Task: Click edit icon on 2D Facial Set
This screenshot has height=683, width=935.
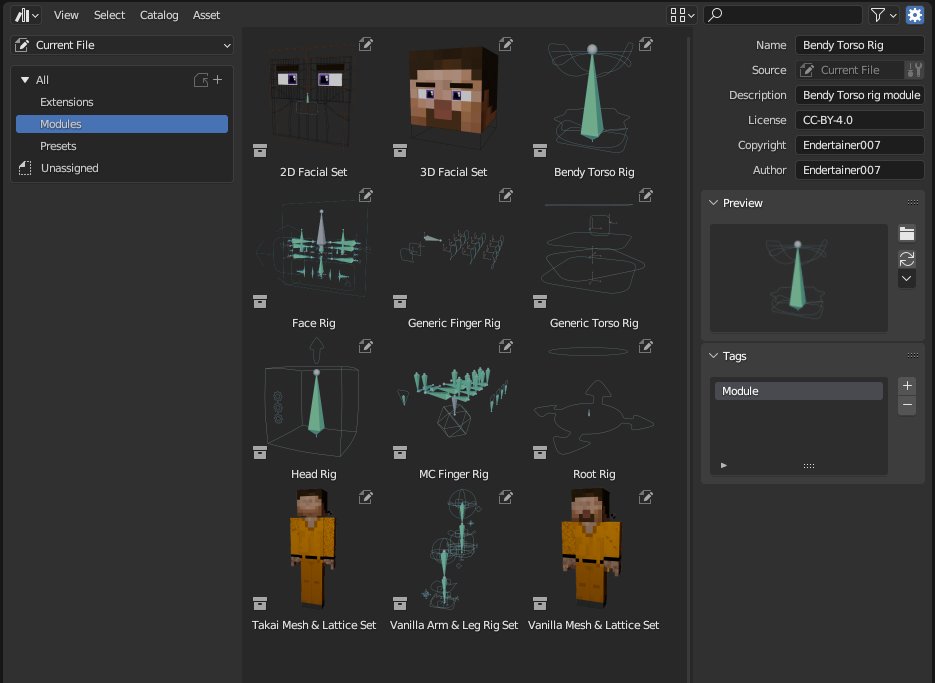Action: pyautogui.click(x=366, y=44)
